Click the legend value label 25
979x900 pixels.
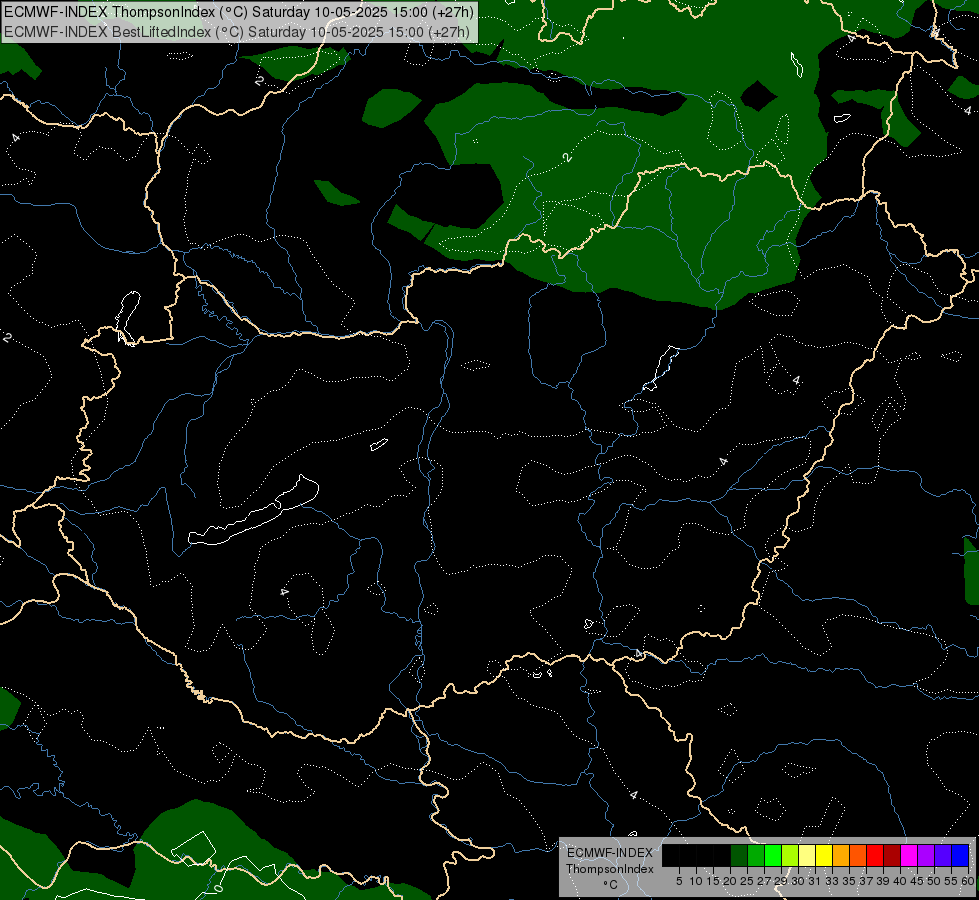click(747, 881)
